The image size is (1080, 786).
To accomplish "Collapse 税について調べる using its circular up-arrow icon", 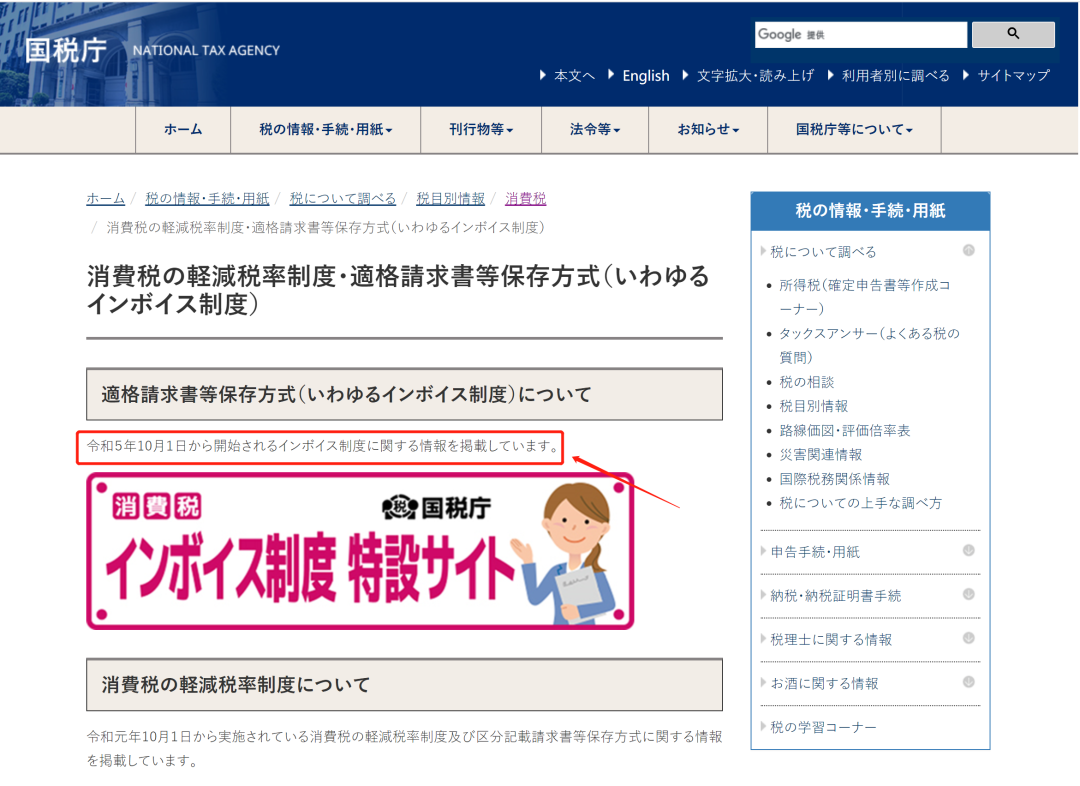I will pos(967,251).
